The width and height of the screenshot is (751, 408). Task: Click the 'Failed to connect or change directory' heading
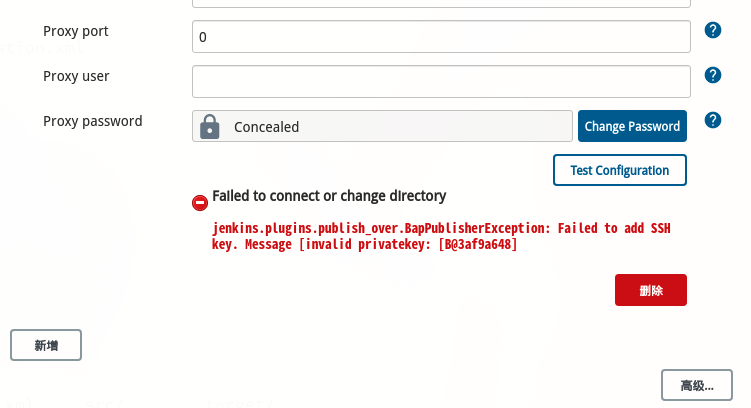coord(329,196)
